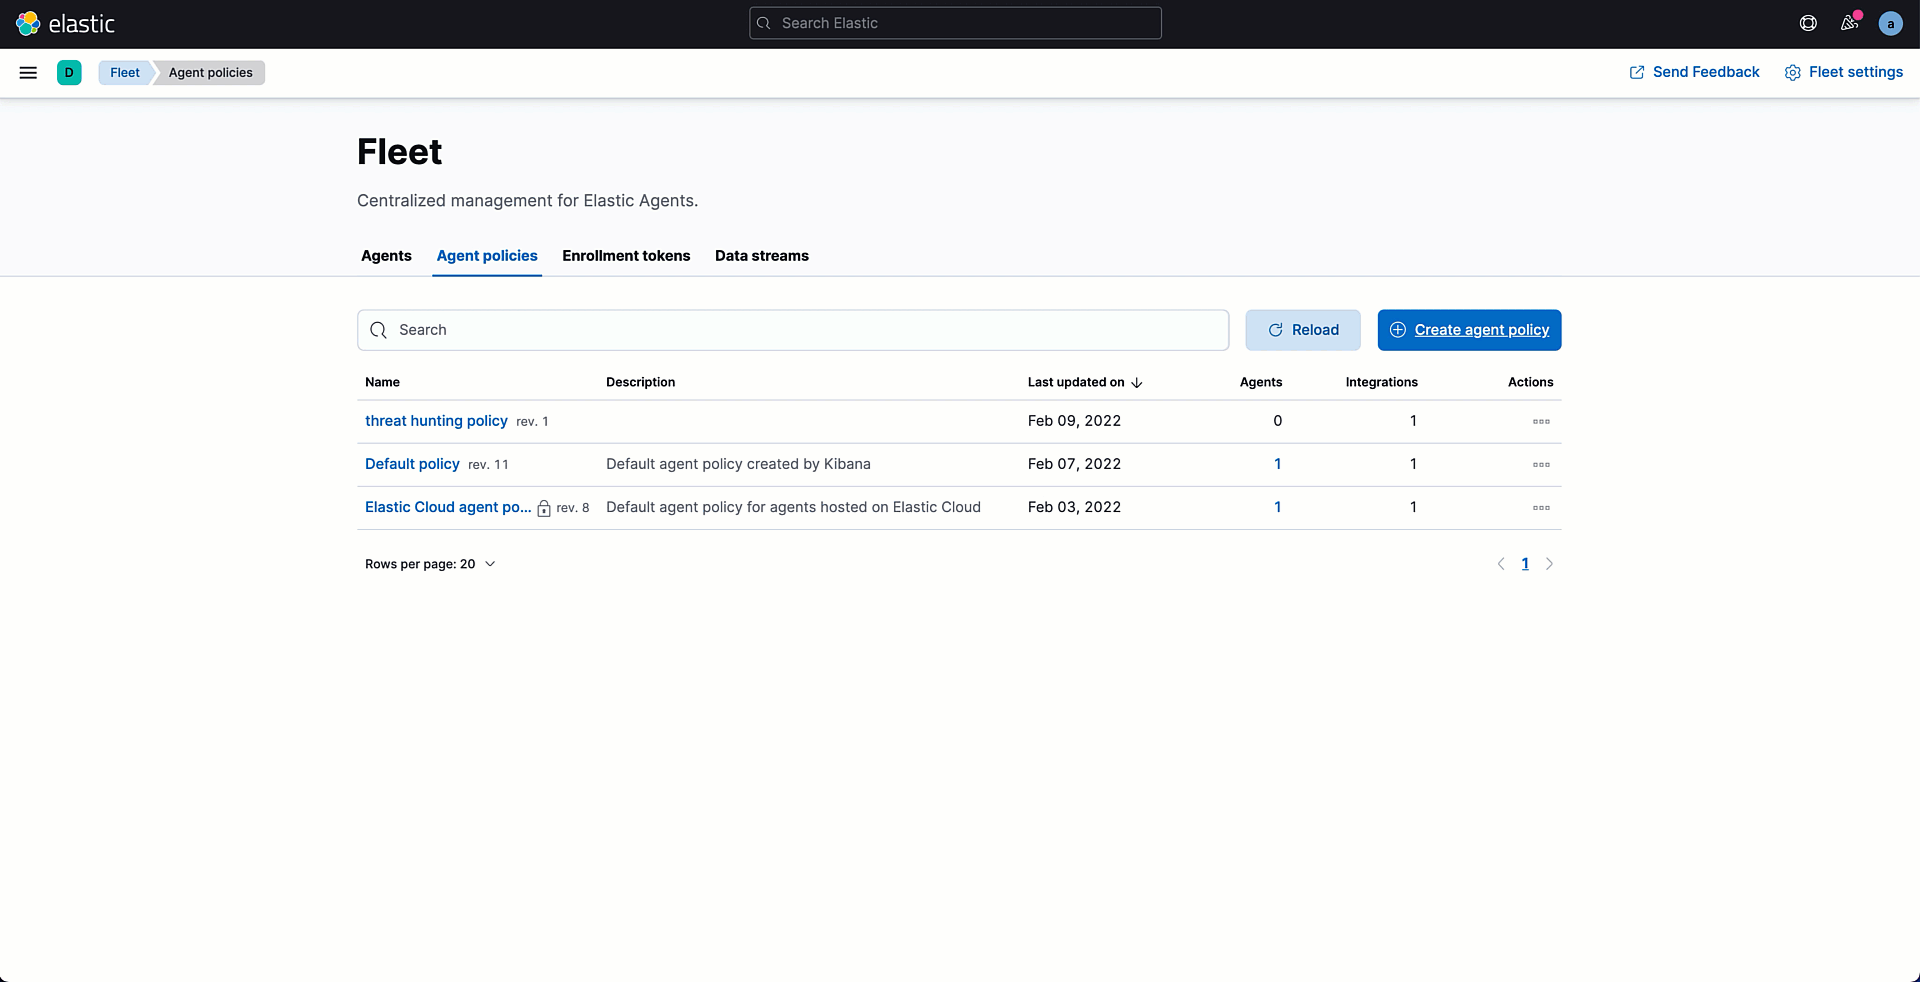The image size is (1920, 982).
Task: Open the hamburger navigation menu
Action: pyautogui.click(x=28, y=72)
